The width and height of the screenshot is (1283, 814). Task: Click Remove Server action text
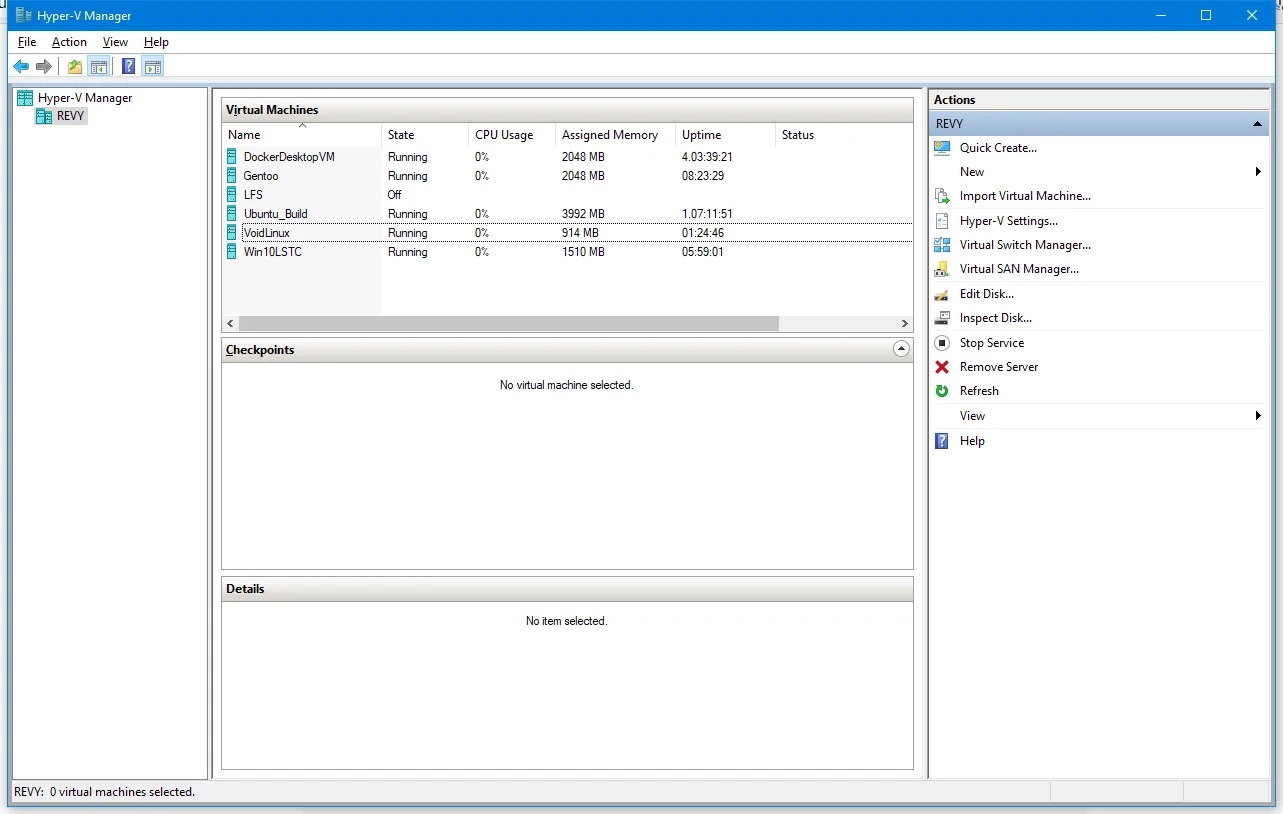pos(999,367)
